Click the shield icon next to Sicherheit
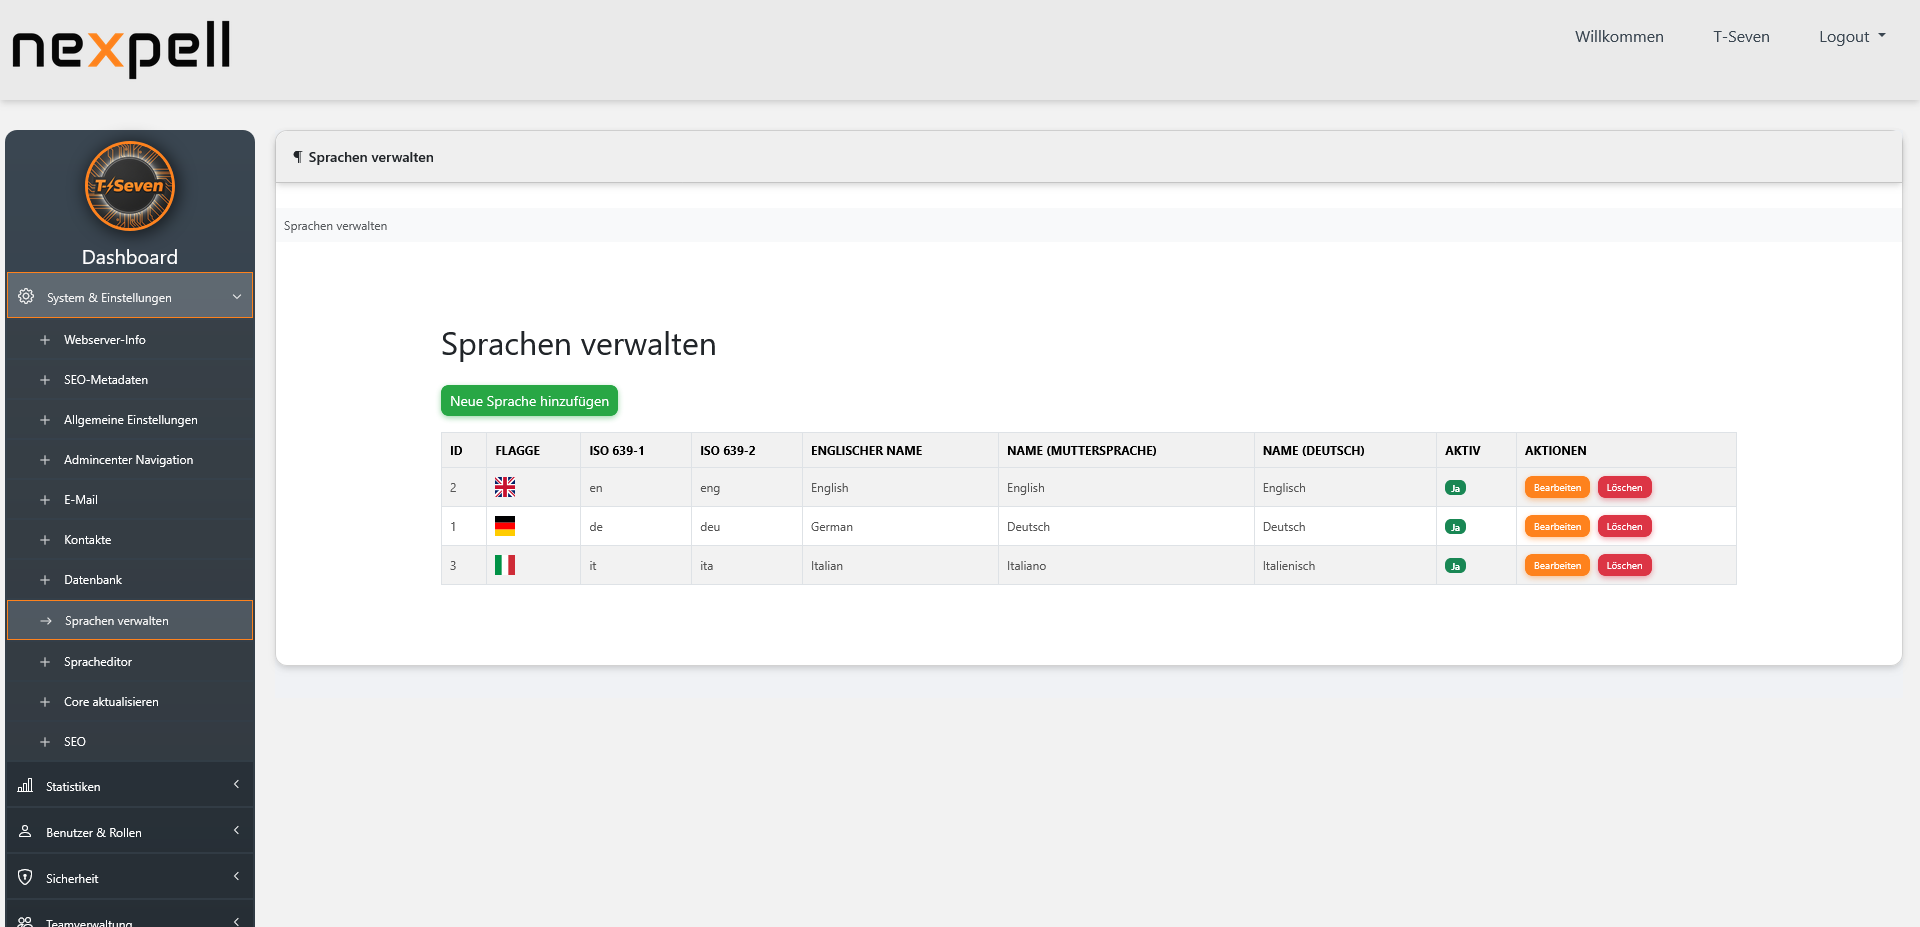Image resolution: width=1920 pixels, height=927 pixels. tap(24, 877)
